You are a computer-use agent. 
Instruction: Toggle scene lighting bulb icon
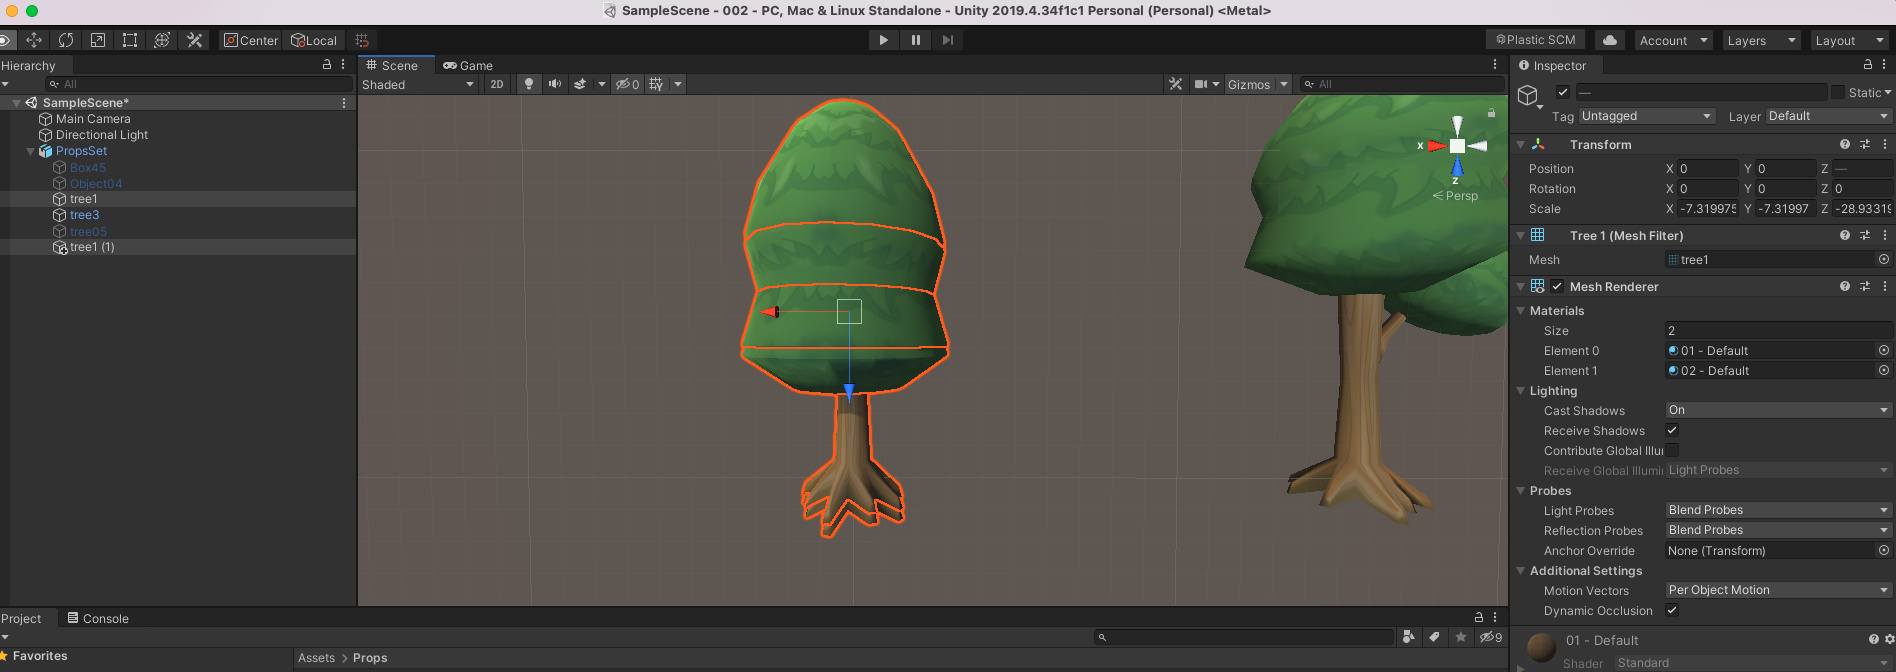pyautogui.click(x=529, y=84)
